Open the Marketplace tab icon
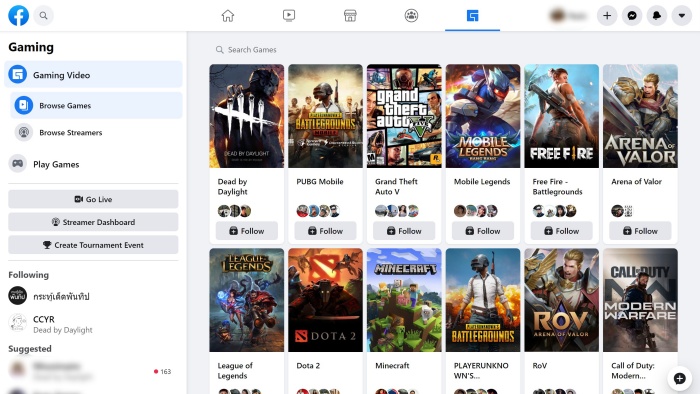This screenshot has height=394, width=700. [350, 16]
